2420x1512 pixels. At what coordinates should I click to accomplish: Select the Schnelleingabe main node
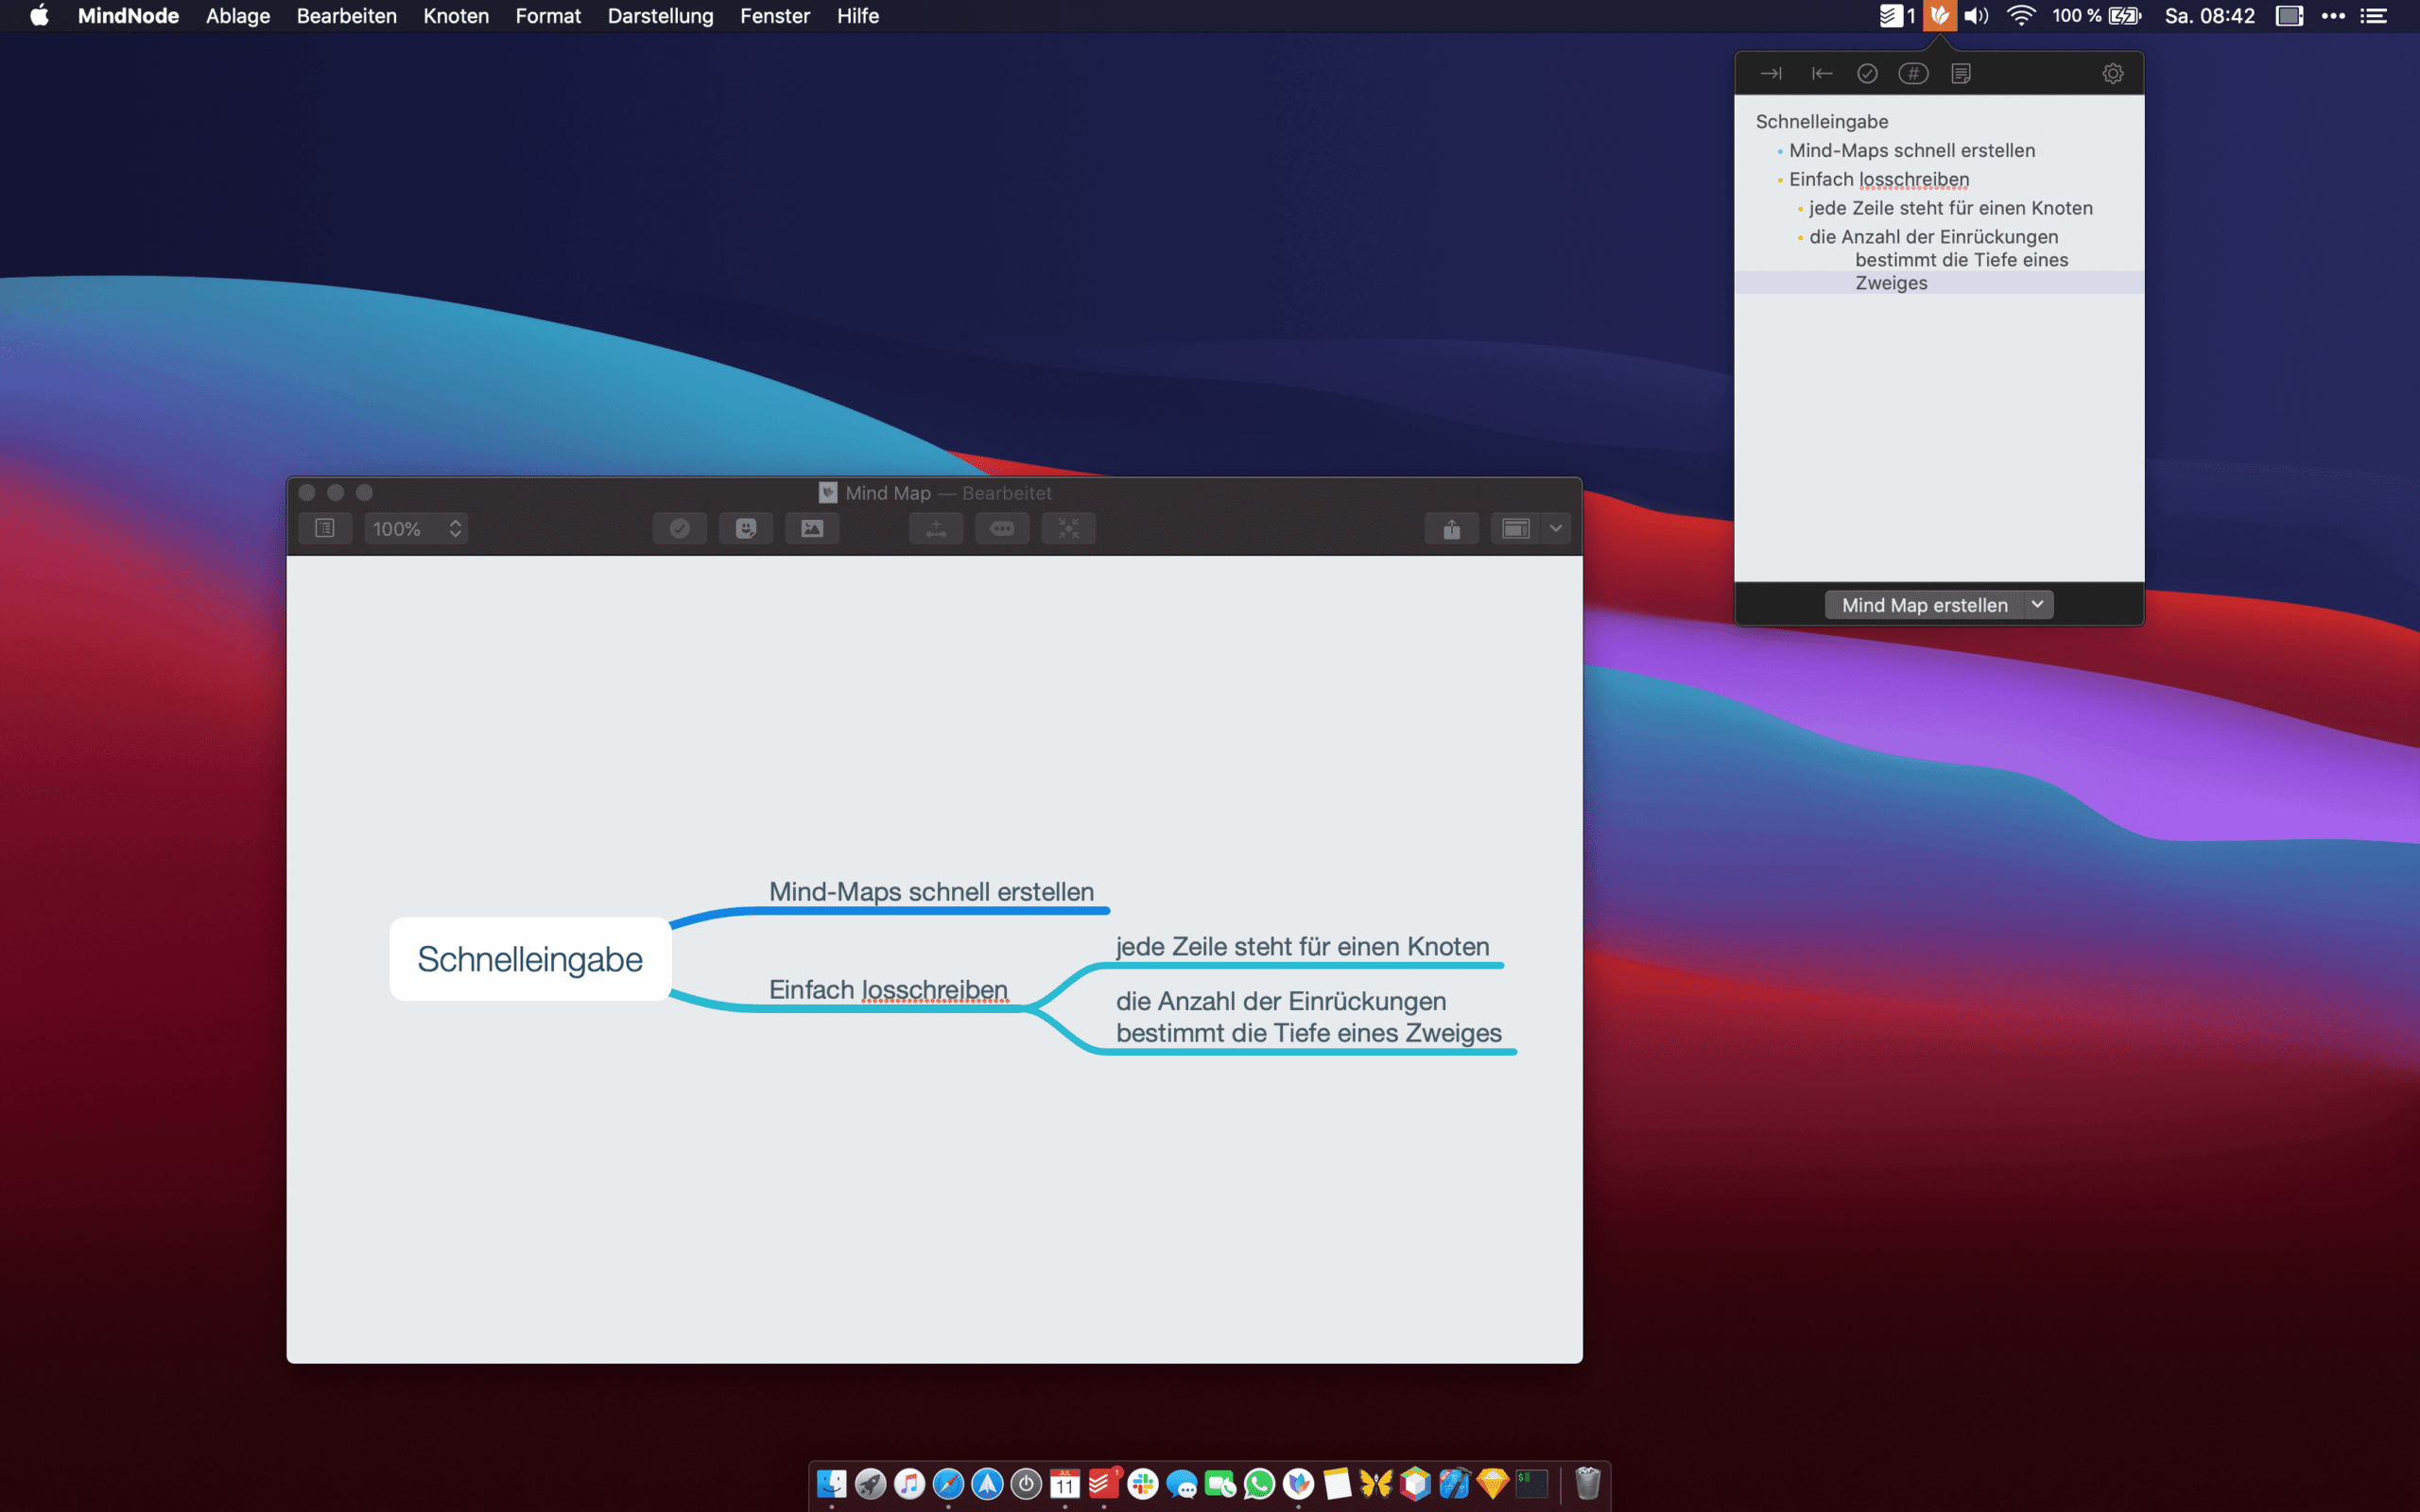pyautogui.click(x=530, y=959)
